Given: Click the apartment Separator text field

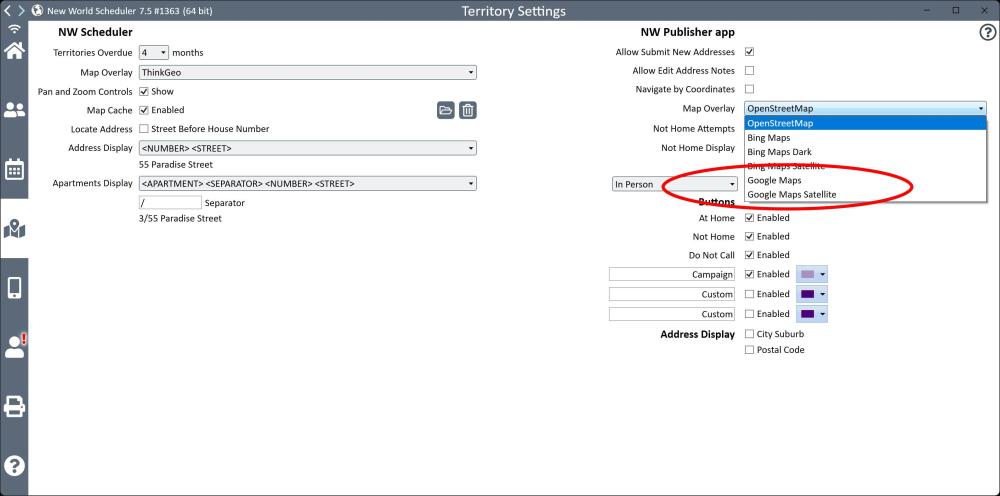Looking at the screenshot, I should (170, 203).
